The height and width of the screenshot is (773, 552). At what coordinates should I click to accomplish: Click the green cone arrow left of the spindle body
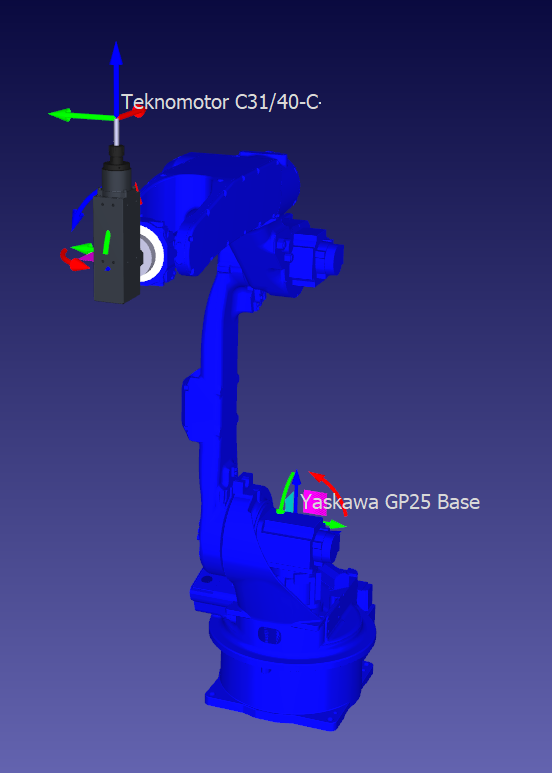(82, 249)
